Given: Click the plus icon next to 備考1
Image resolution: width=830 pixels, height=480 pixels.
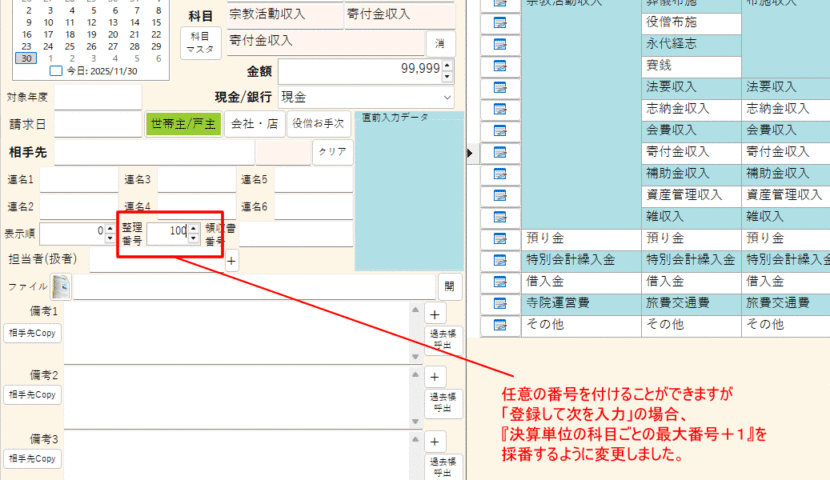Looking at the screenshot, I should point(435,313).
